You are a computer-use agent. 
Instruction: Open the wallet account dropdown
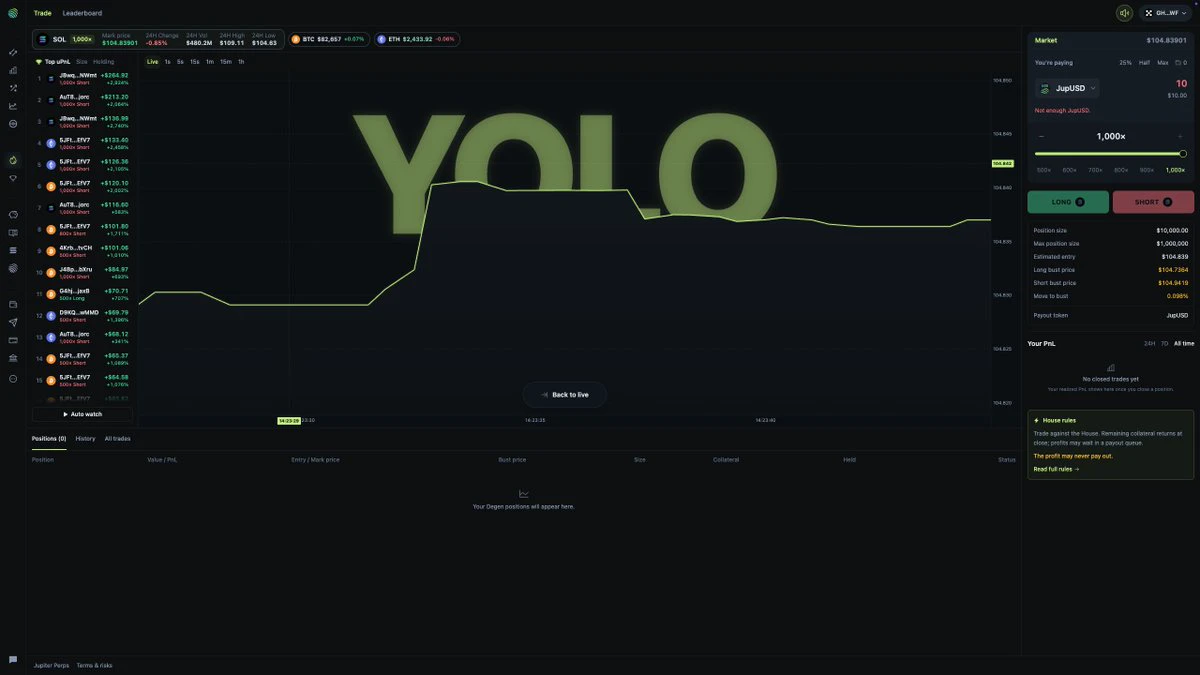click(1166, 13)
